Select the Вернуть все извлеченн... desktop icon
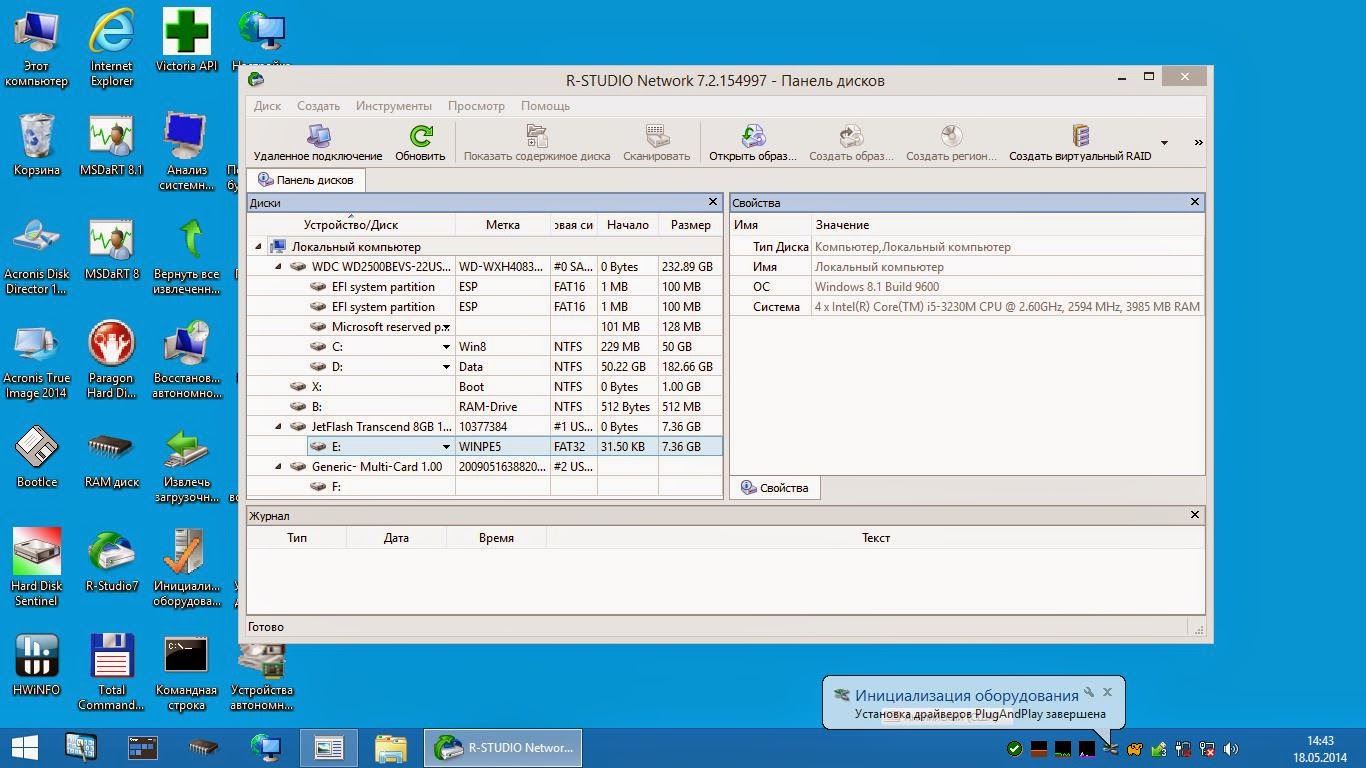Viewport: 1366px width, 768px height. (187, 256)
